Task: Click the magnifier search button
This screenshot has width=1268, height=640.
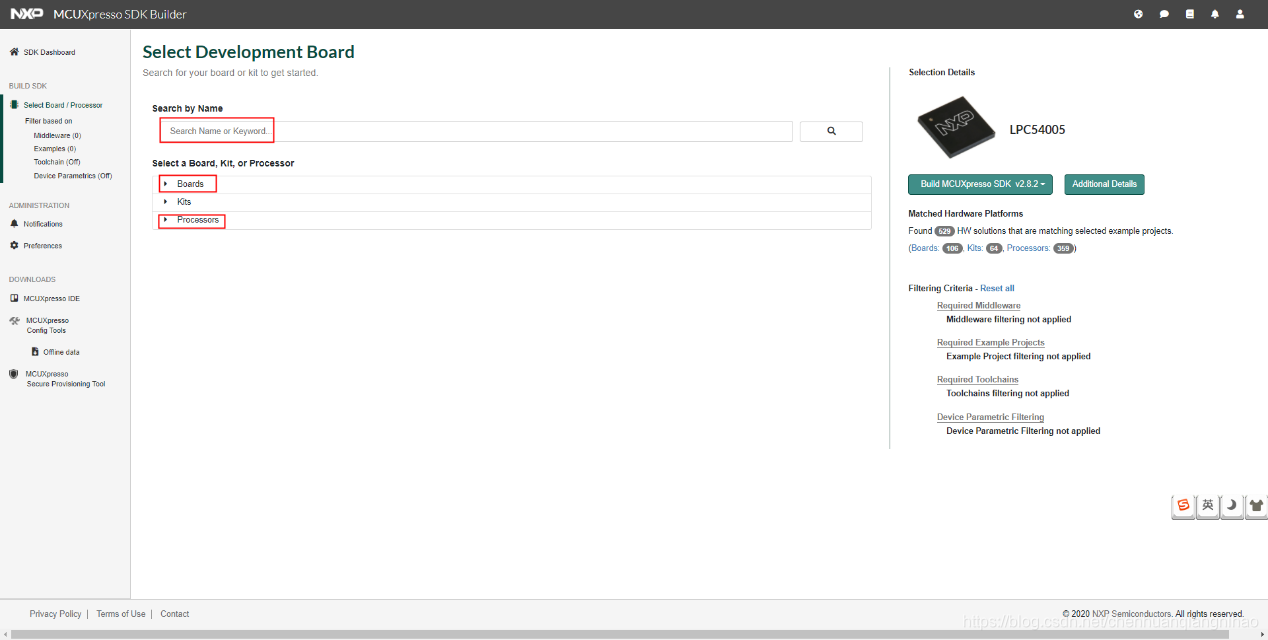Action: click(831, 131)
